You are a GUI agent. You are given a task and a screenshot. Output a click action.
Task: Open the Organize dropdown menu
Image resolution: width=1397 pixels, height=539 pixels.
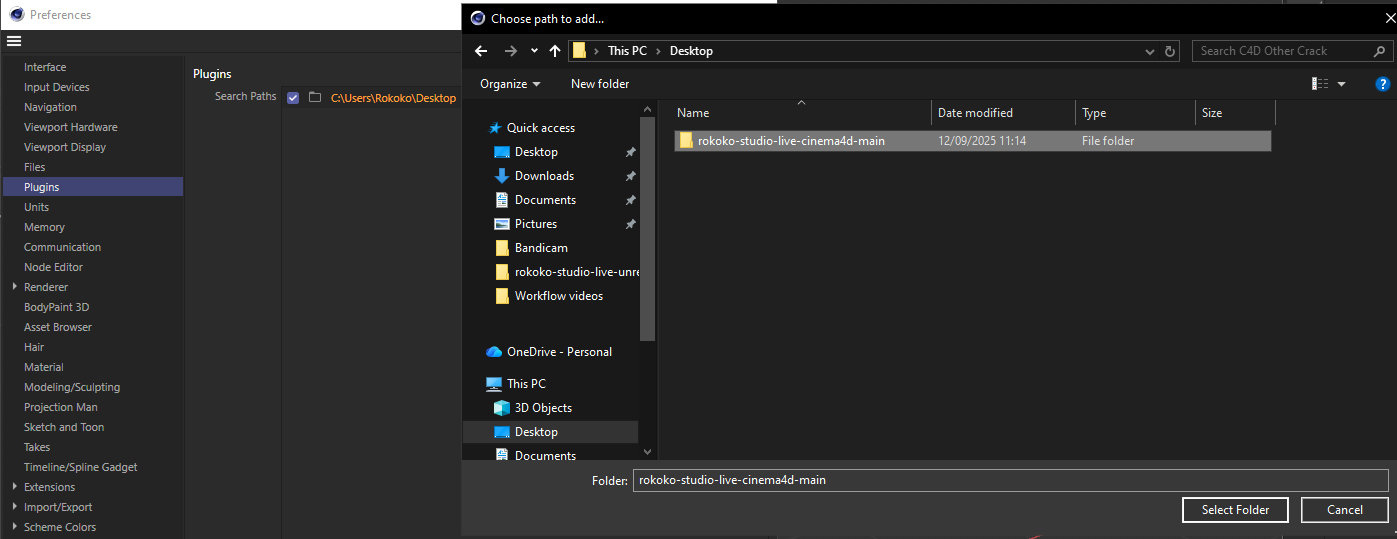[x=510, y=84]
